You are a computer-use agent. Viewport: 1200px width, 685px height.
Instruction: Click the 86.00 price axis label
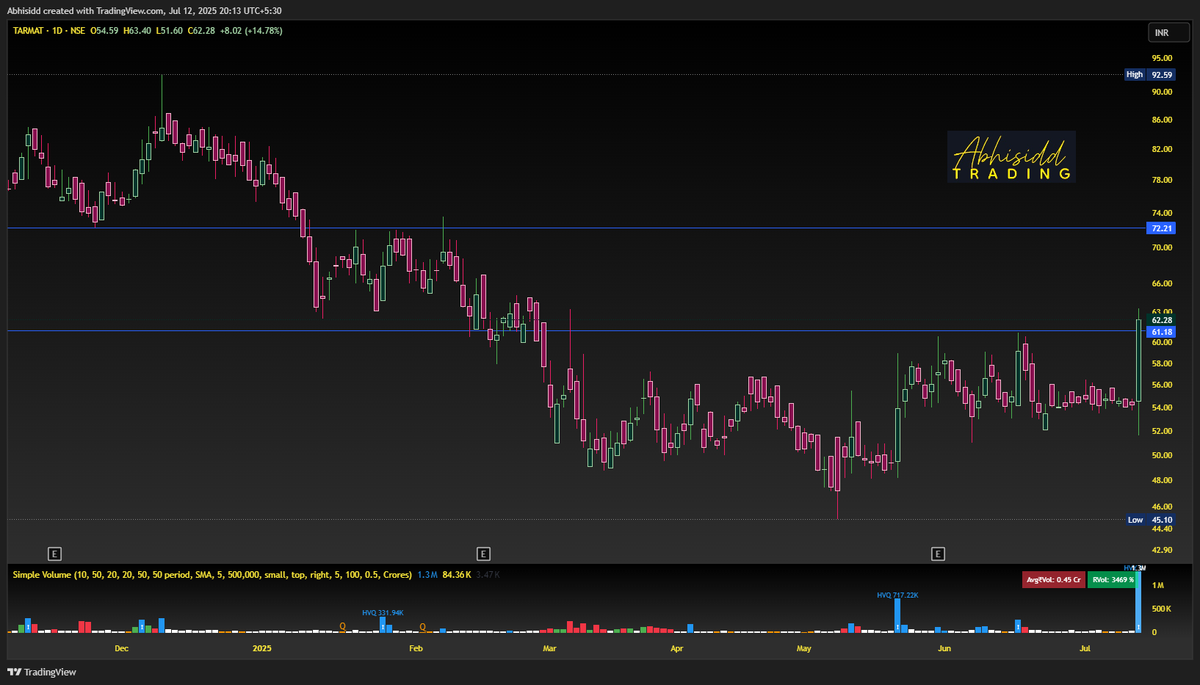pyautogui.click(x=1161, y=120)
